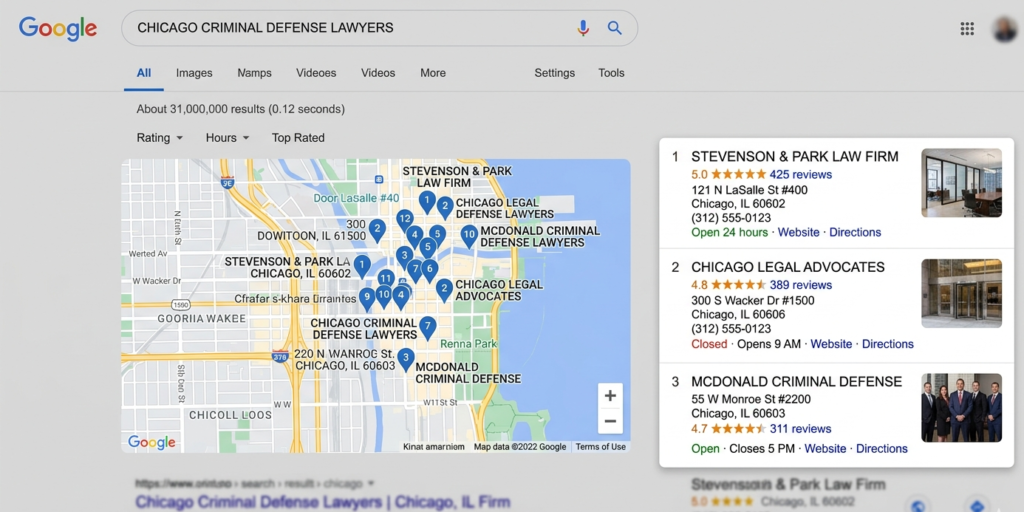Select map pin 10 beside McDonald Criminal Defense Lawyers
Screen dimensions: 1024x512
(469, 236)
